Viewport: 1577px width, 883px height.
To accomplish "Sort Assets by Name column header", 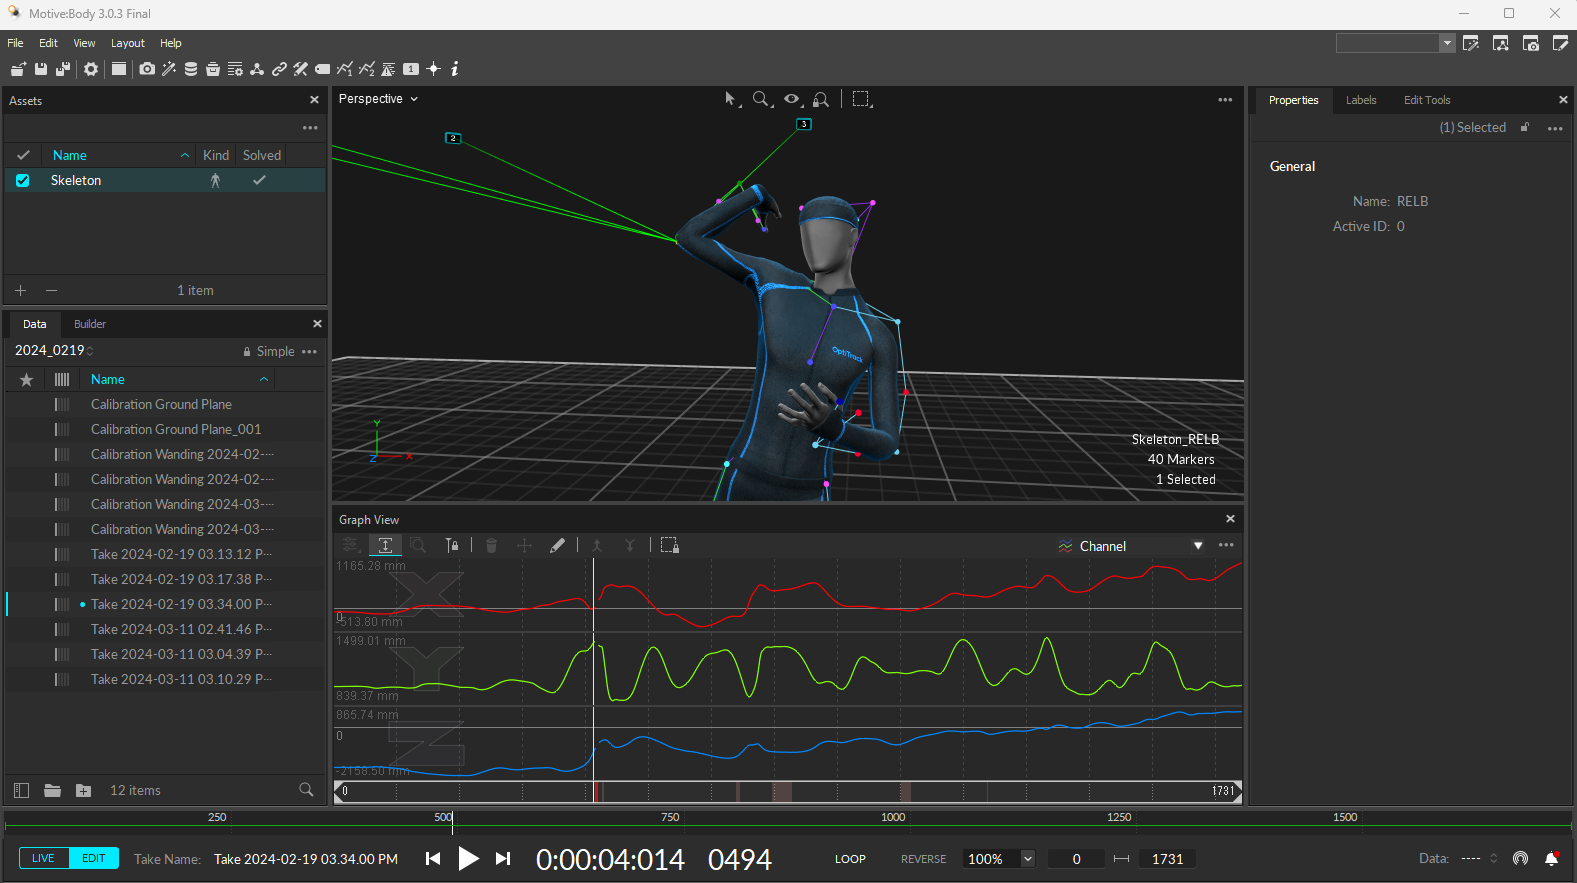I will point(121,155).
